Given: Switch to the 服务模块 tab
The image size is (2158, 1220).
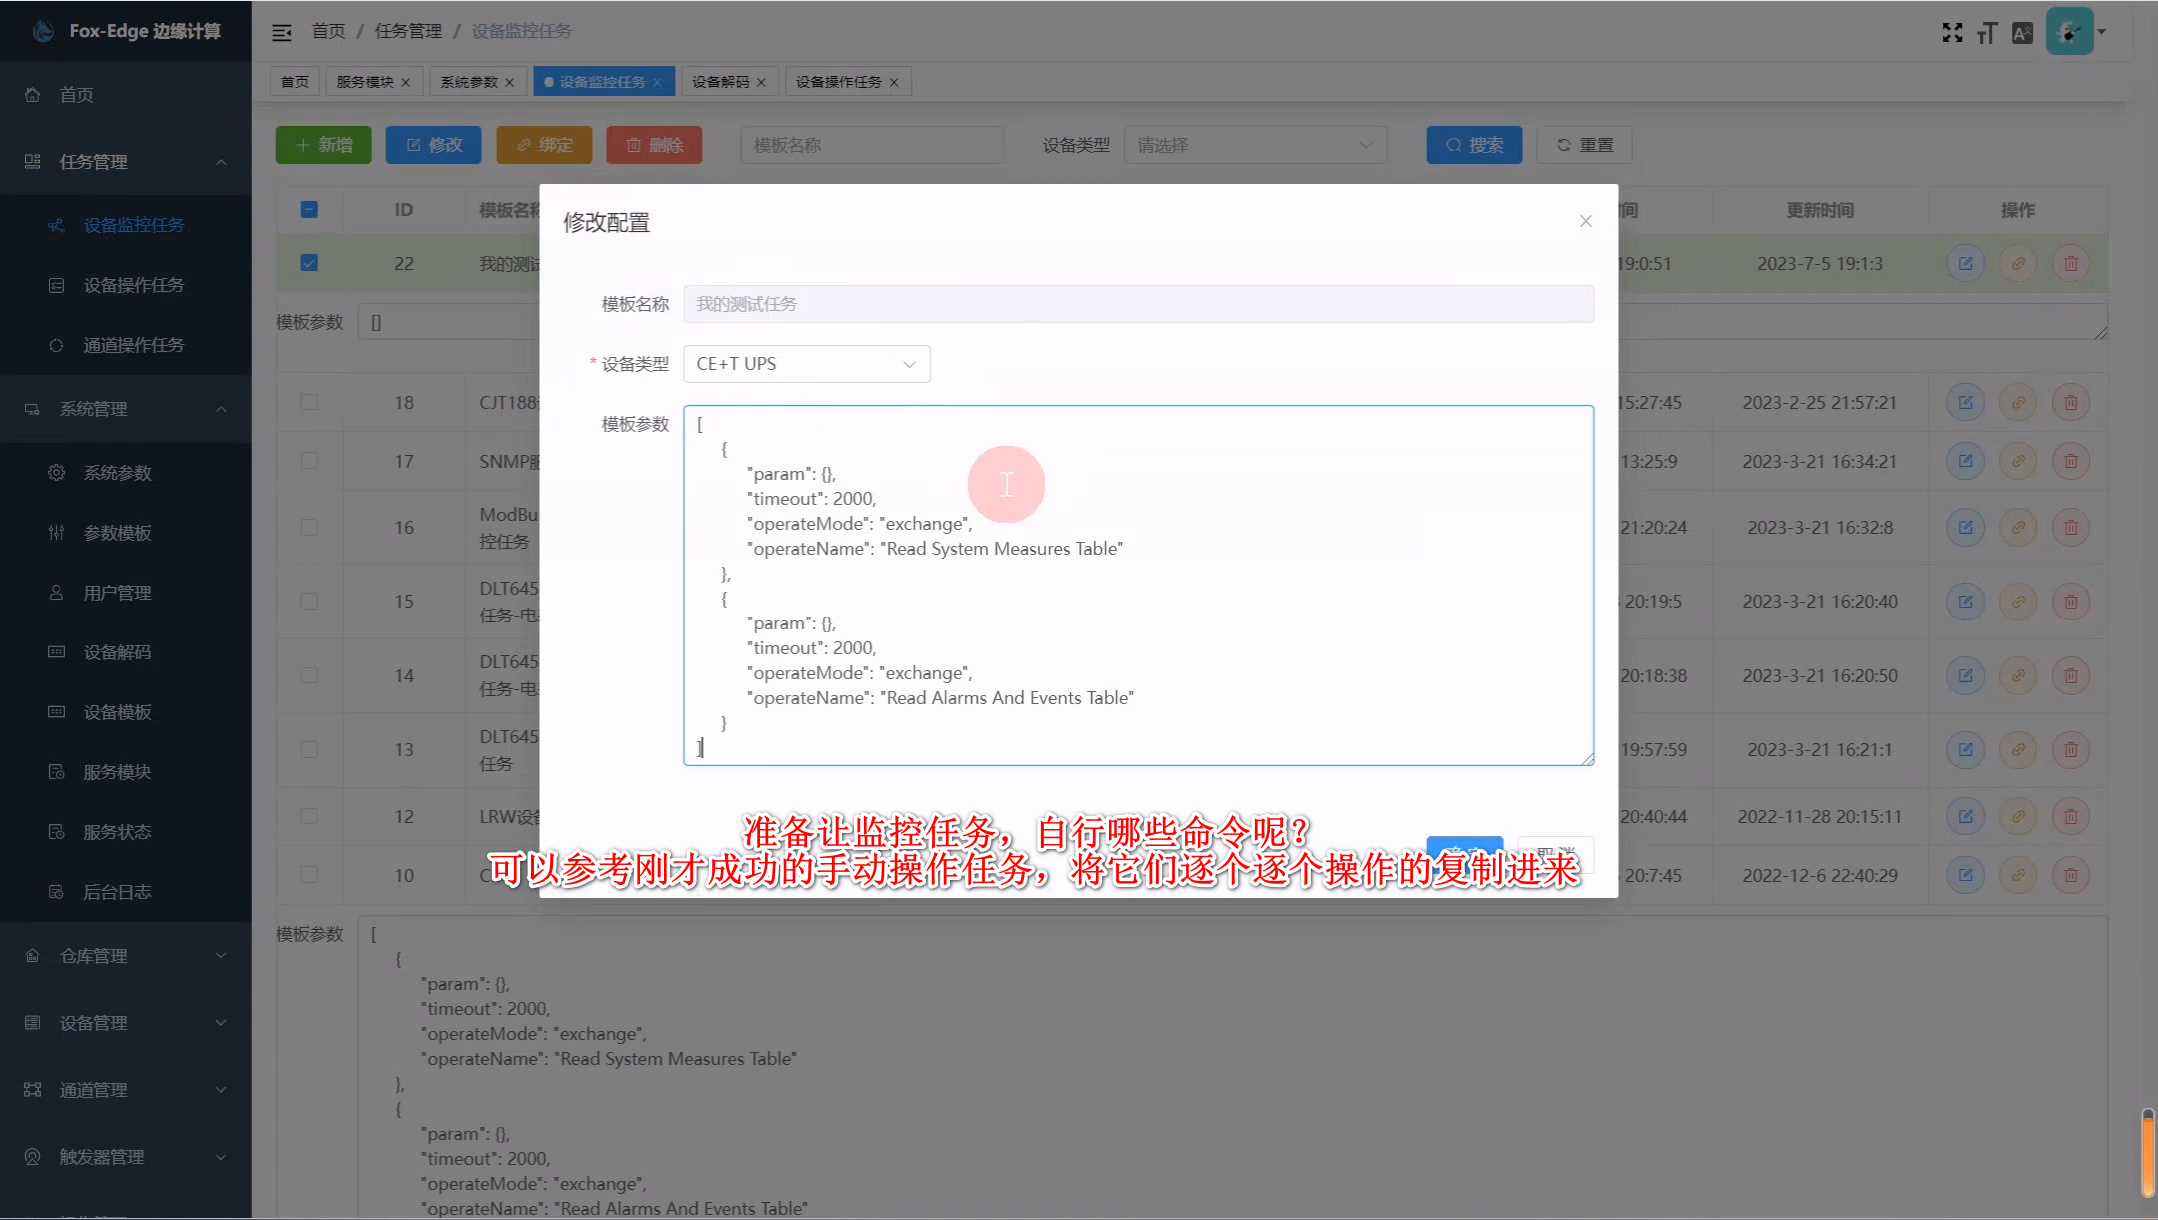Looking at the screenshot, I should coord(373,82).
